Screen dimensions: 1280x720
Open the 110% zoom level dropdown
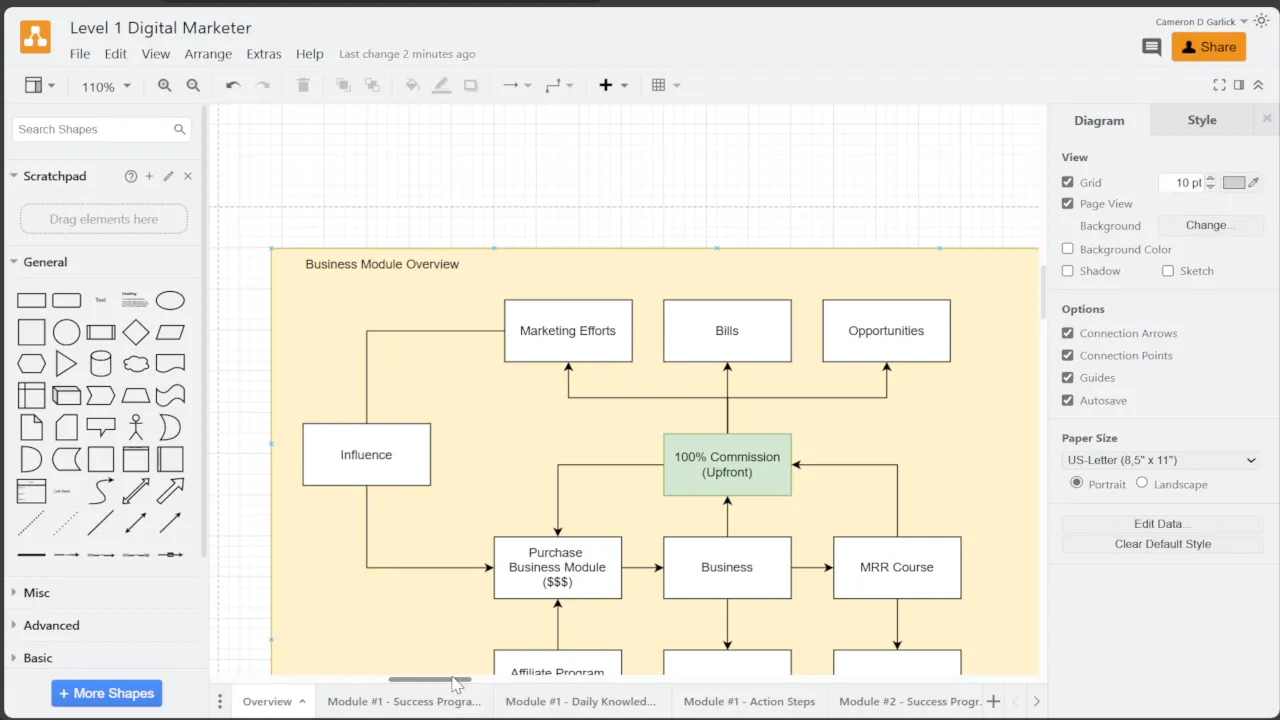[x=105, y=87]
